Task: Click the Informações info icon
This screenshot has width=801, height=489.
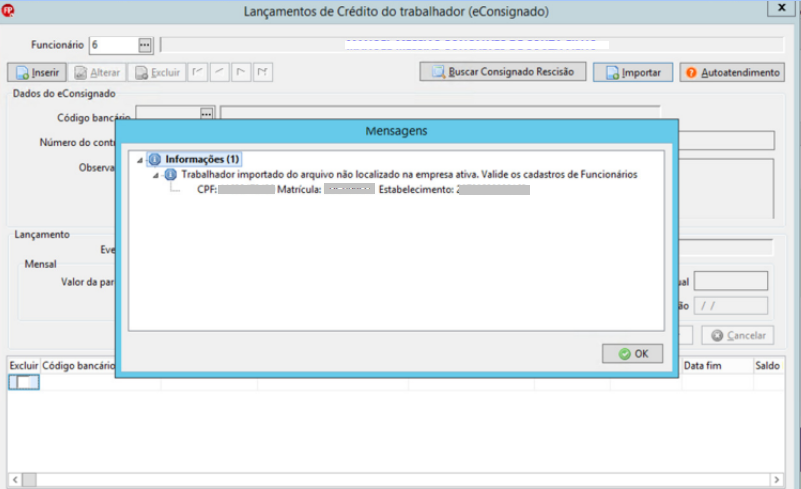Action: (155, 159)
